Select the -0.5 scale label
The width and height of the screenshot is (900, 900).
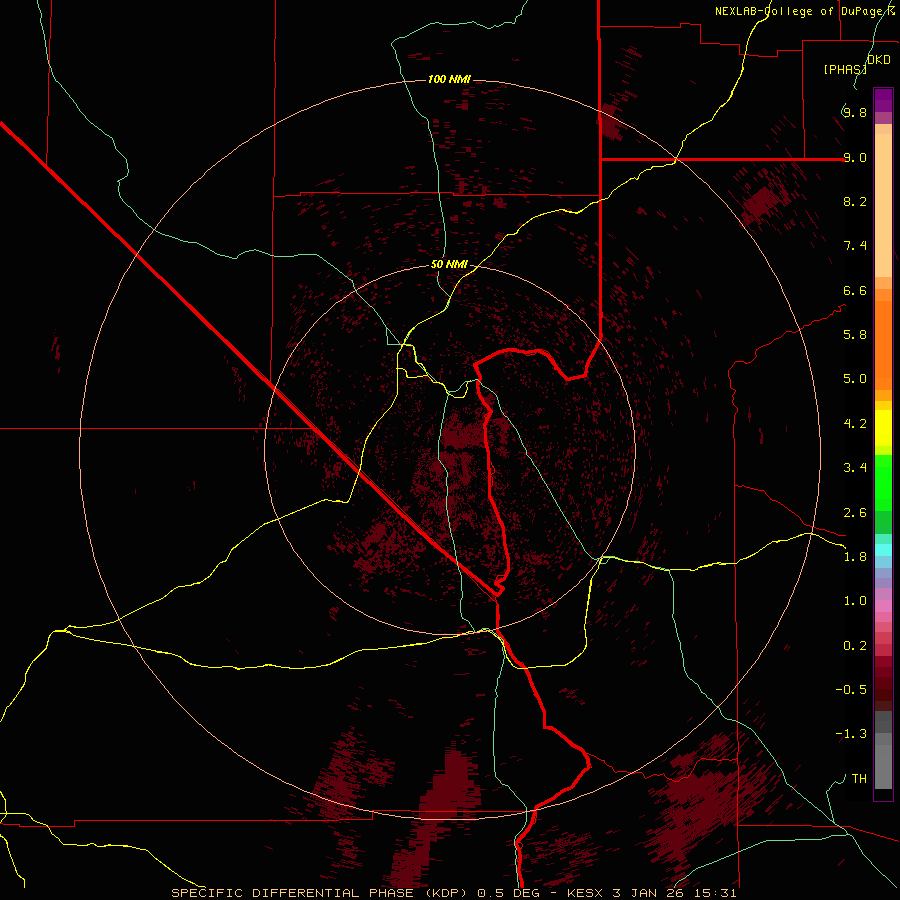(x=851, y=690)
